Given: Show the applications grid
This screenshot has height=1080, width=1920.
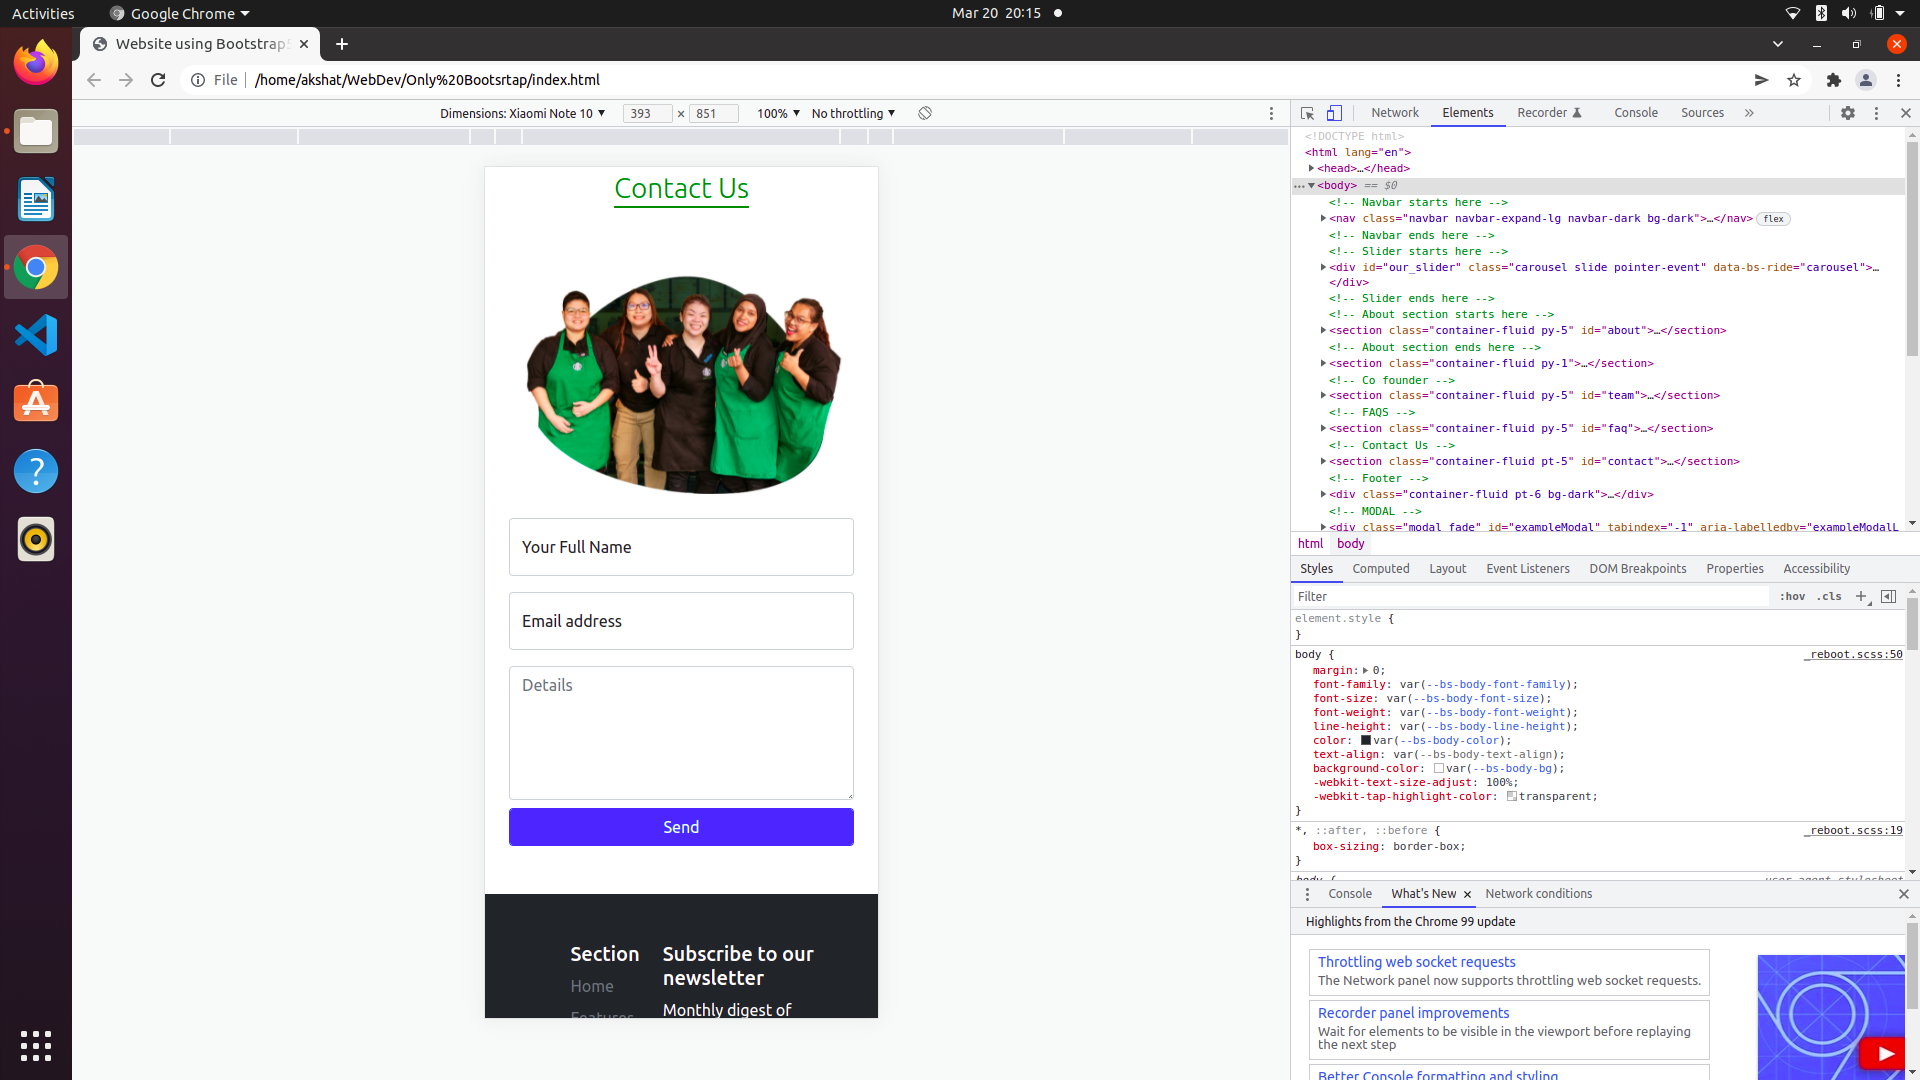Looking at the screenshot, I should 36,1046.
